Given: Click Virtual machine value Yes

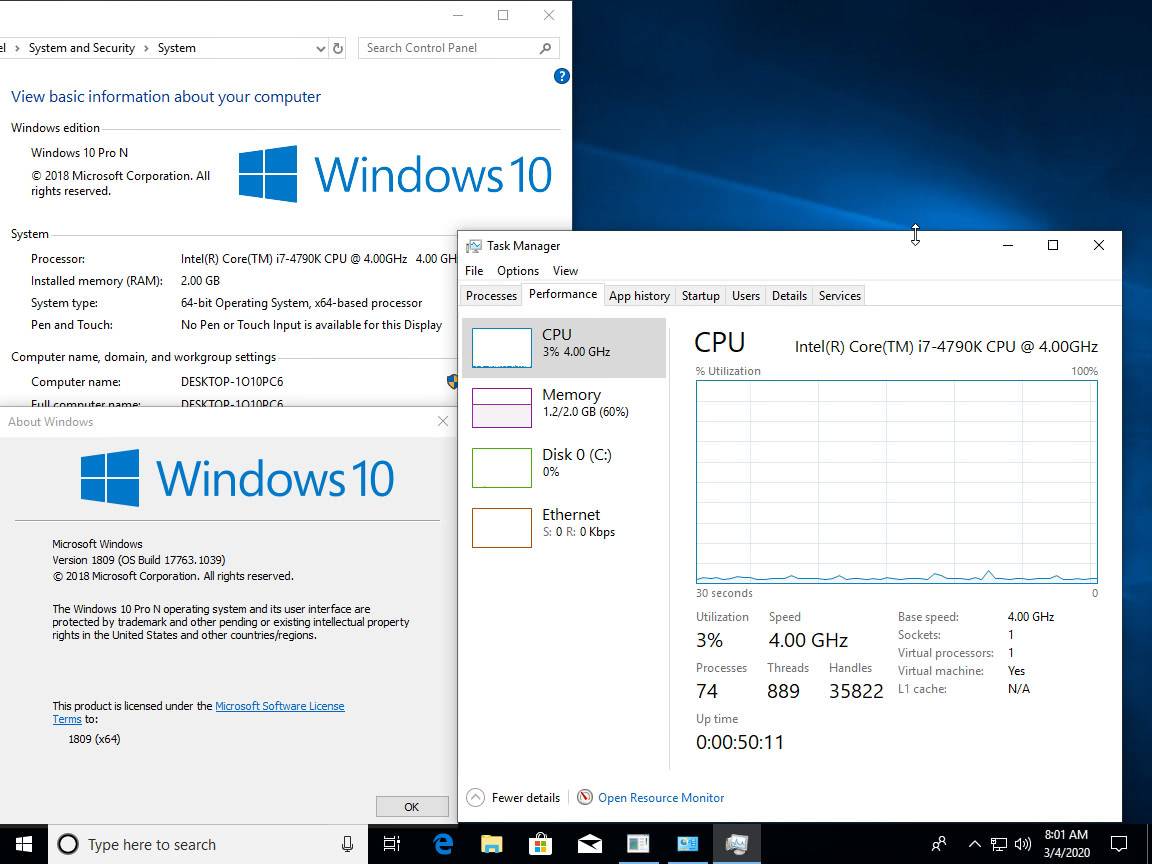Looking at the screenshot, I should click(x=1016, y=671).
